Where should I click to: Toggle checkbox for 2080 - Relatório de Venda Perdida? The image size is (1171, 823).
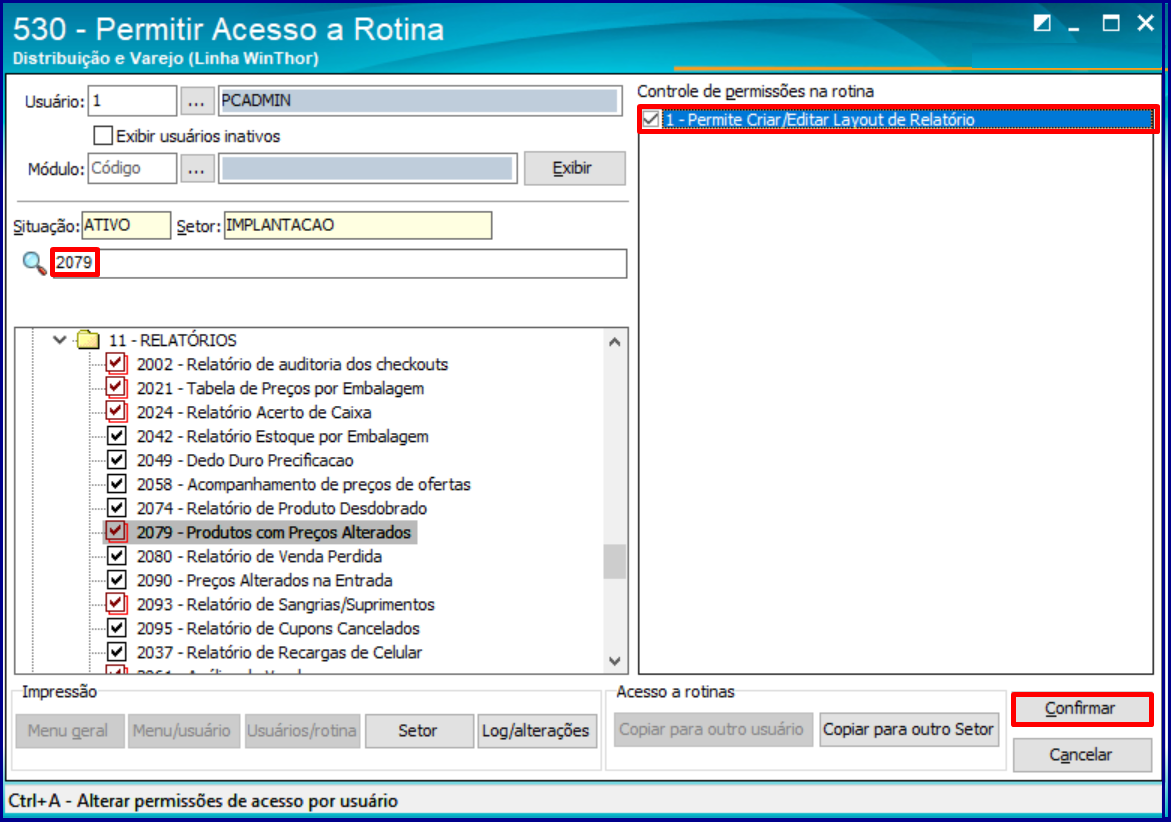tap(116, 556)
